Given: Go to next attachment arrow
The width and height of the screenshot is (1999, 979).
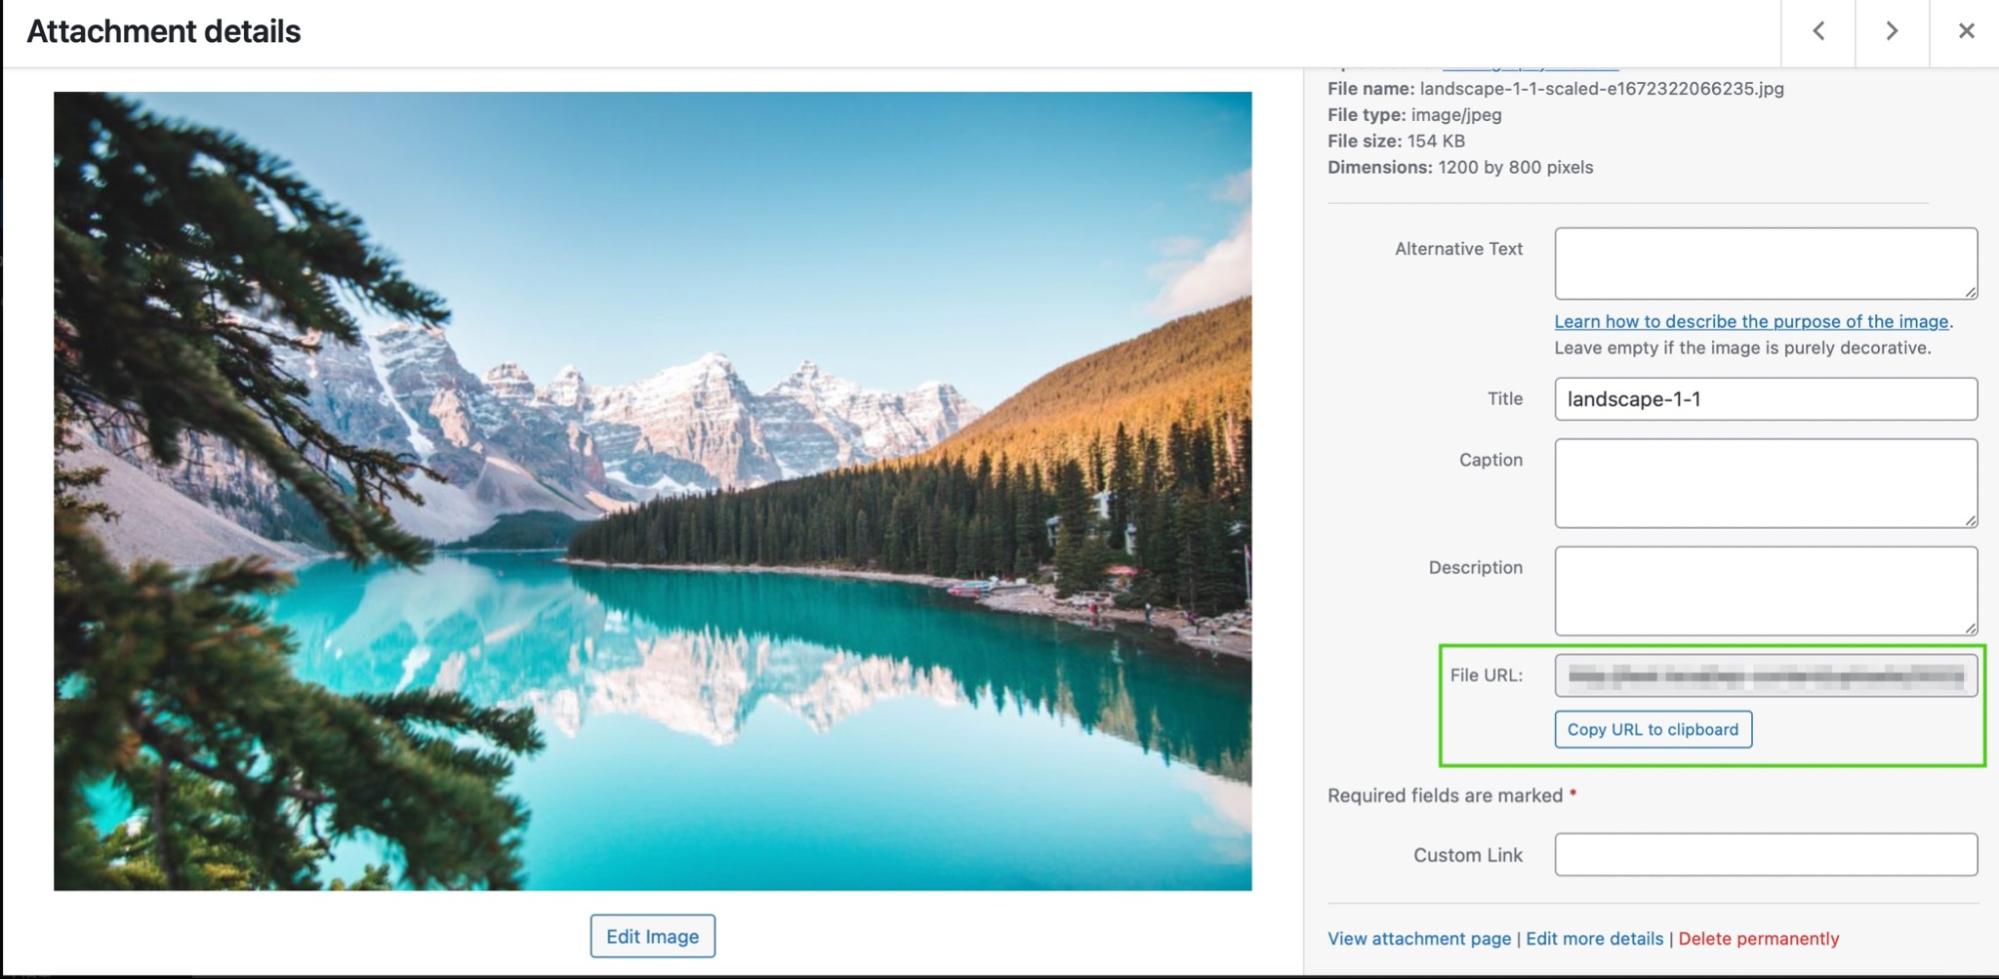Looking at the screenshot, I should [1892, 32].
